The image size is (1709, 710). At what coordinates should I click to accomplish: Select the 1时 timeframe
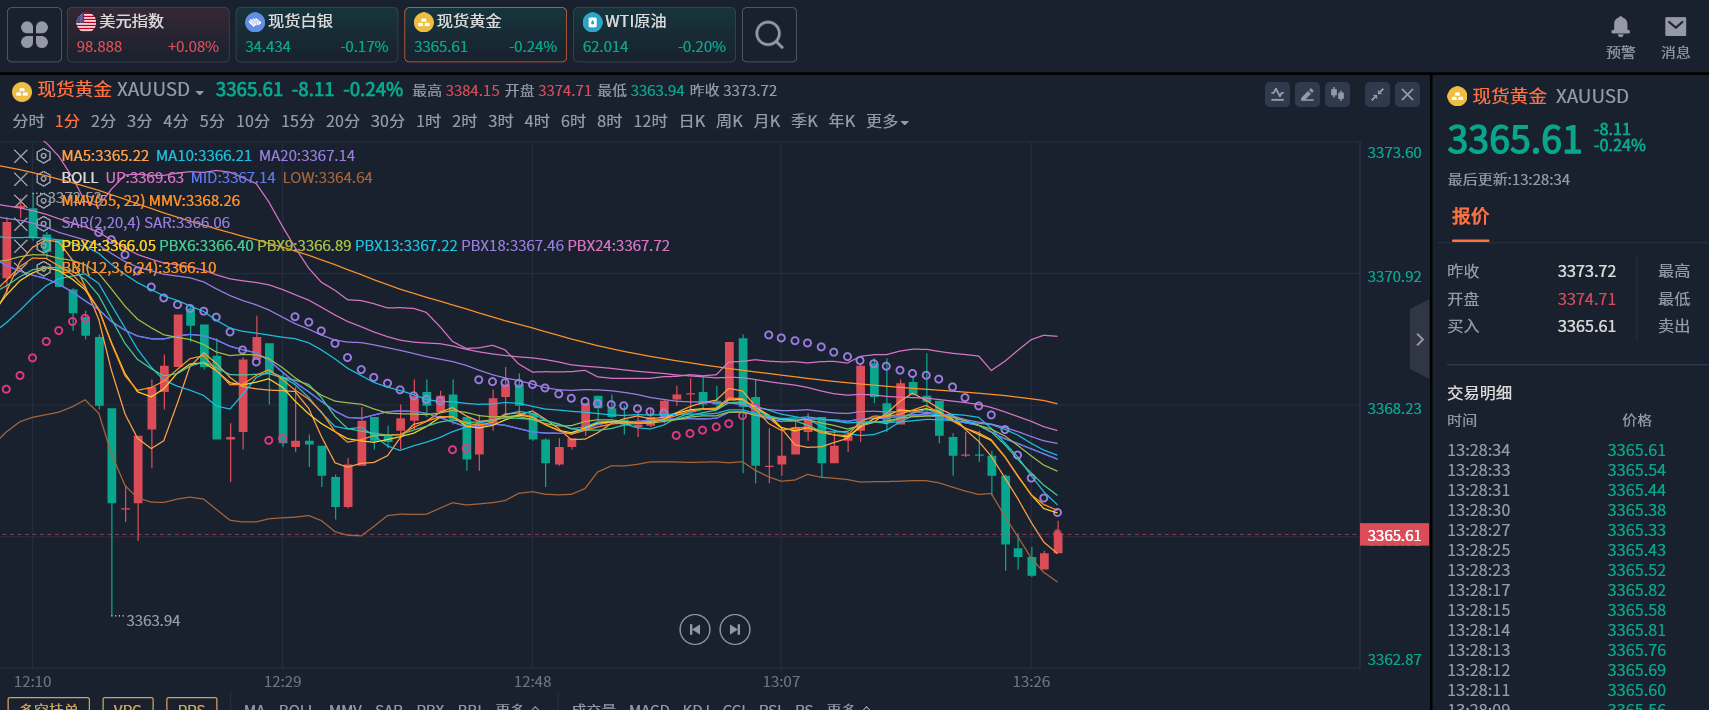point(428,121)
